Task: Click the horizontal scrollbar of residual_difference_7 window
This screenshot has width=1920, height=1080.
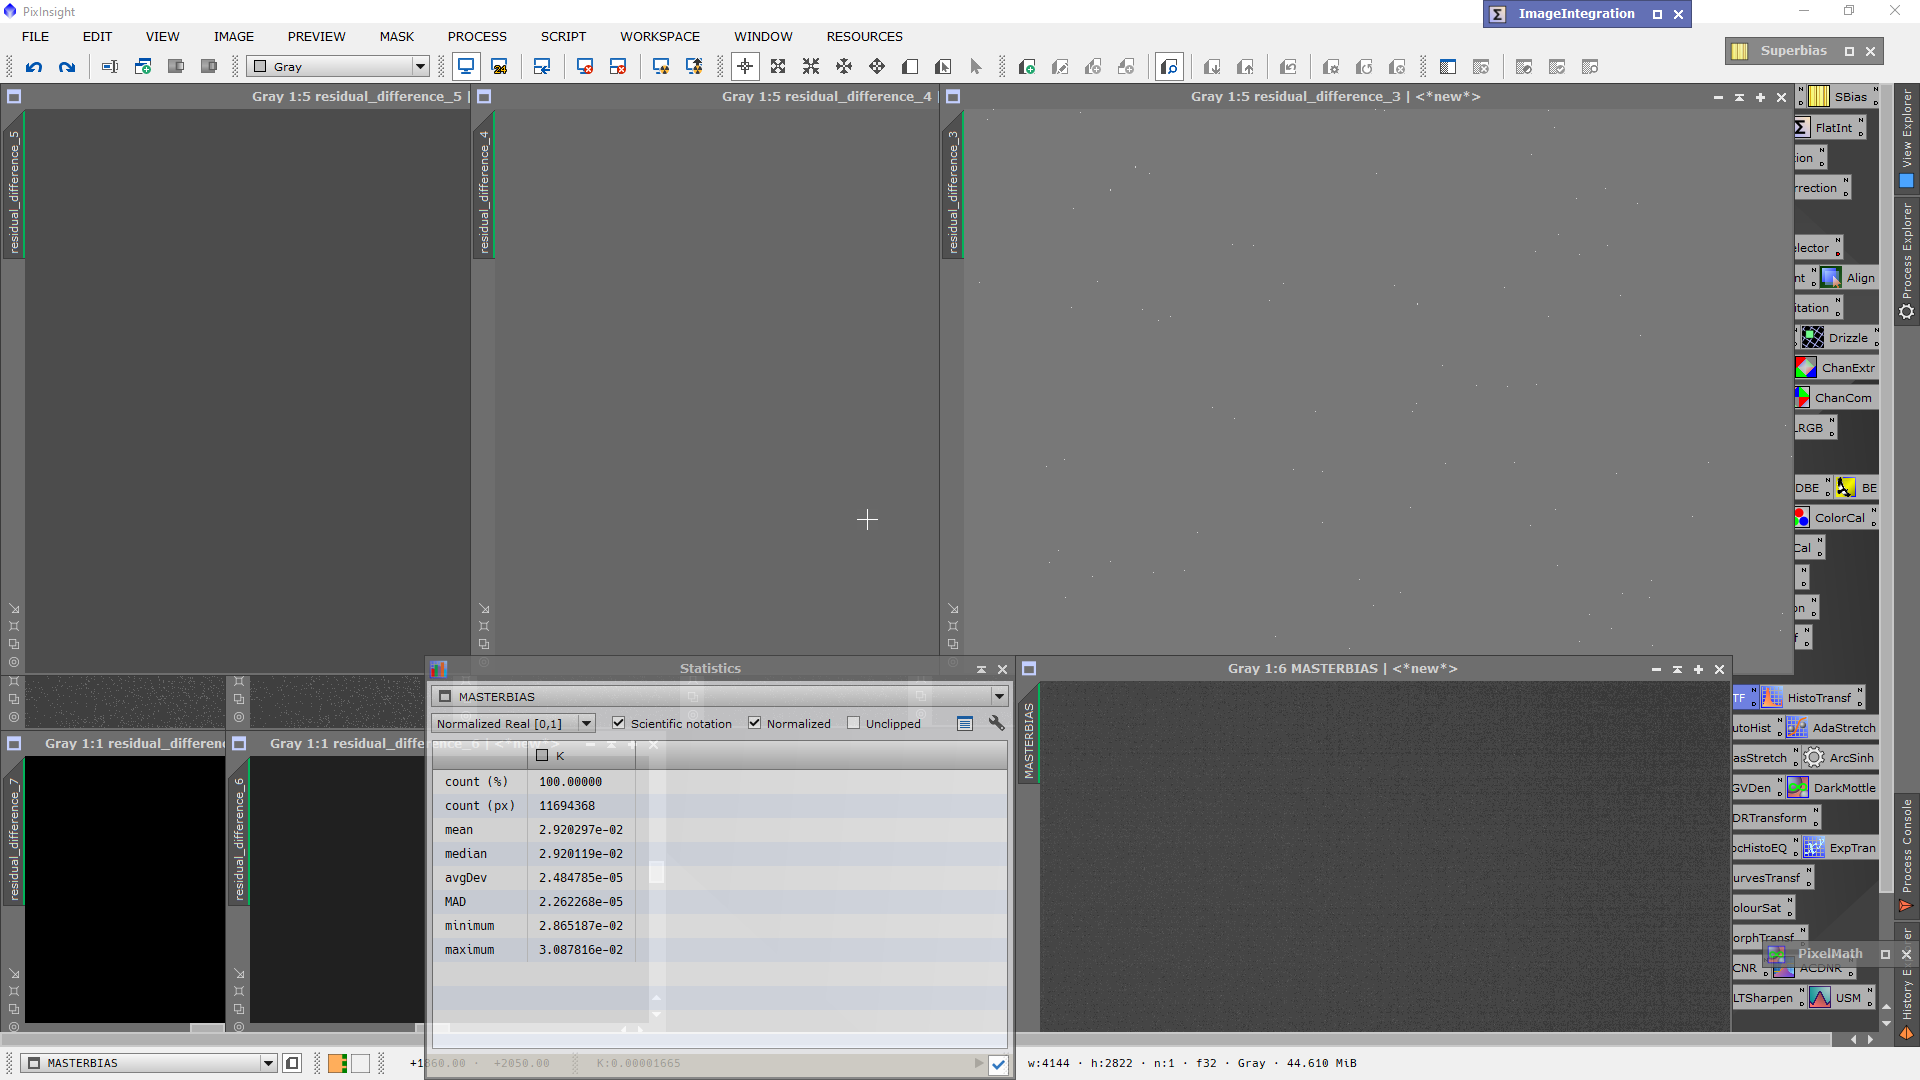Action: (124, 1028)
